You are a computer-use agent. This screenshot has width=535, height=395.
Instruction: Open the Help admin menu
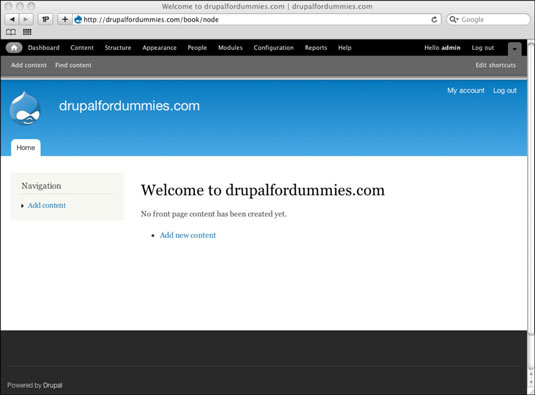(345, 48)
